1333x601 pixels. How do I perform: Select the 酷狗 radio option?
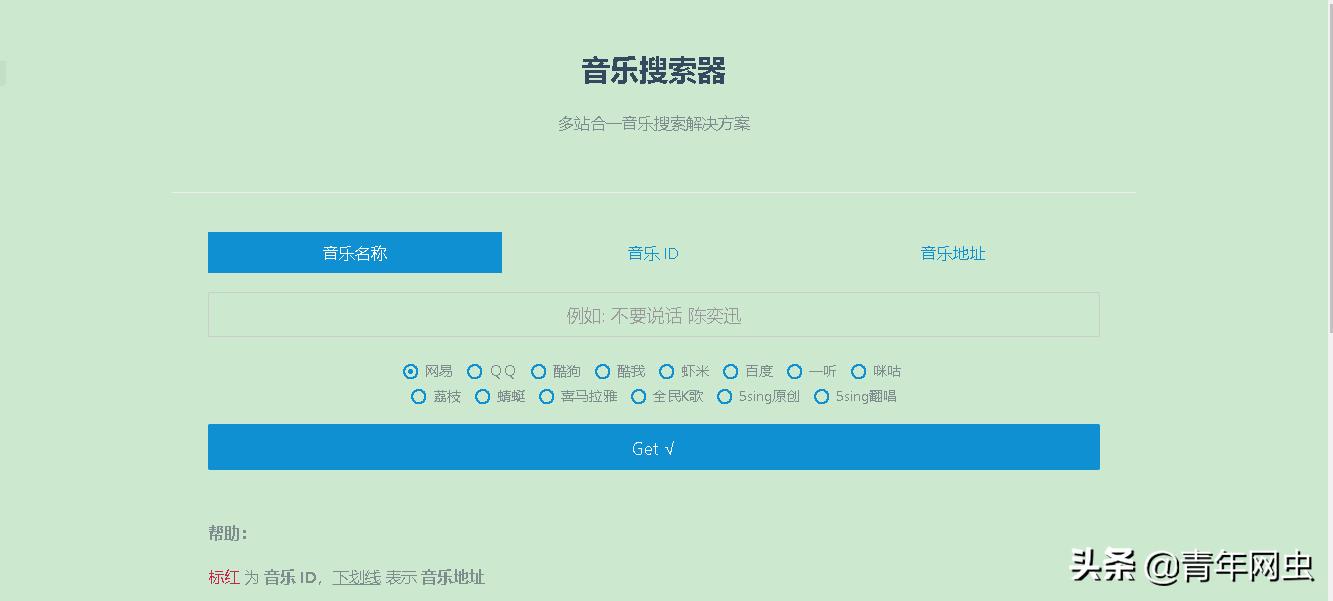tap(539, 371)
